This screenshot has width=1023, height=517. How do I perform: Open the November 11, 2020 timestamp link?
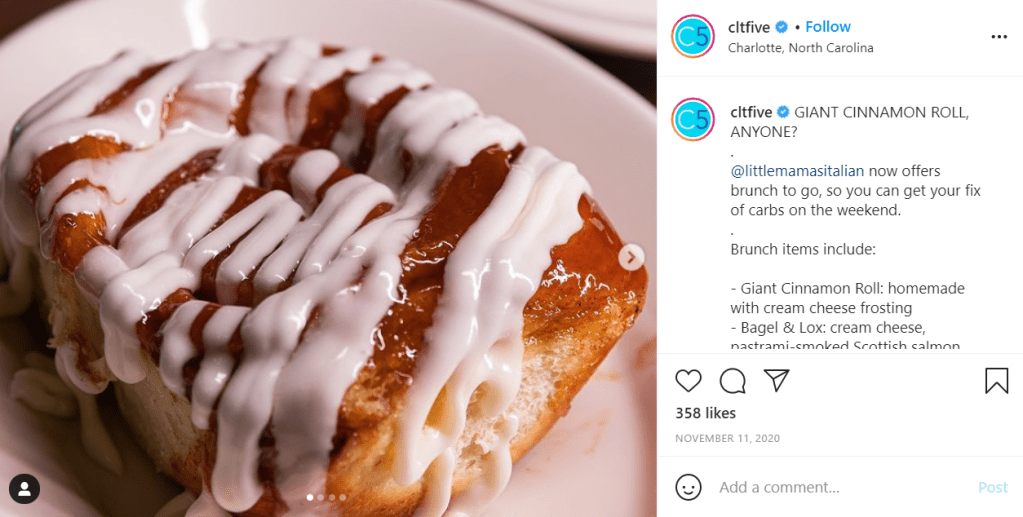[x=727, y=439]
